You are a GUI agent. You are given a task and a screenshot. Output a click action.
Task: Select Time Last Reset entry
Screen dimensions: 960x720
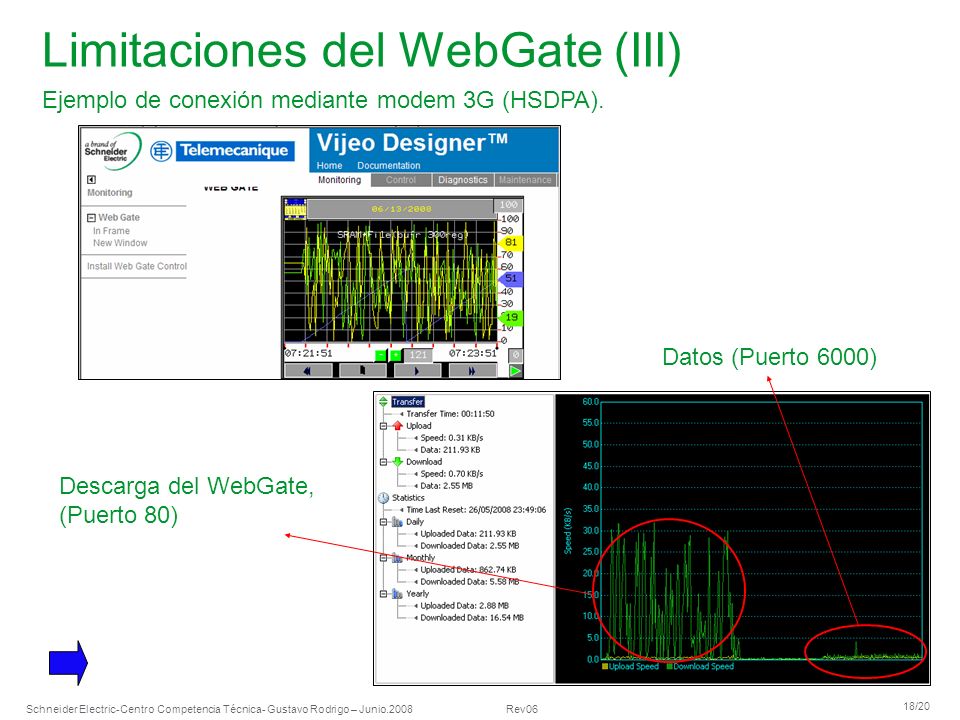tap(476, 510)
